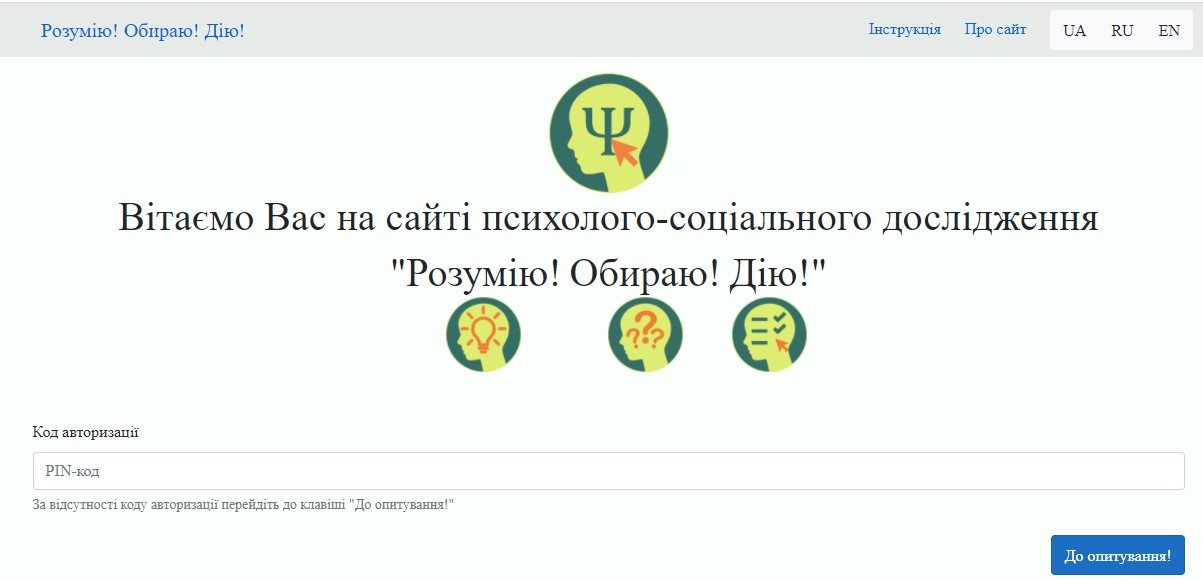Click the hint text about missing authorization code
The width and height of the screenshot is (1203, 580).
click(244, 505)
